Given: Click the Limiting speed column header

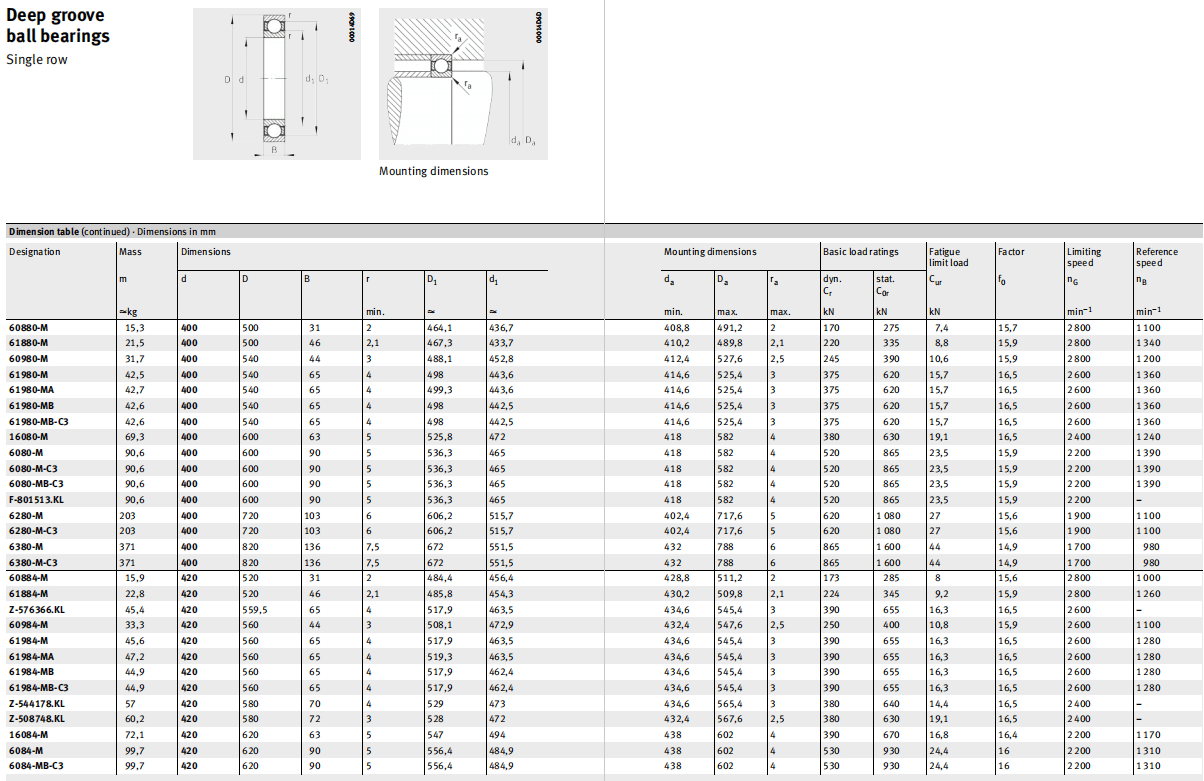Looking at the screenshot, I should (1083, 257).
